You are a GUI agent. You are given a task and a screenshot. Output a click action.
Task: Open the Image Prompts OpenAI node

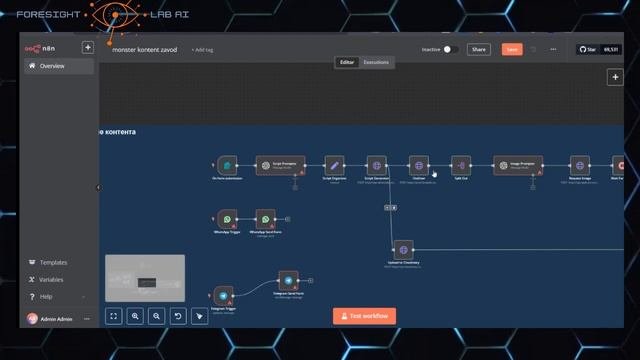[518, 165]
